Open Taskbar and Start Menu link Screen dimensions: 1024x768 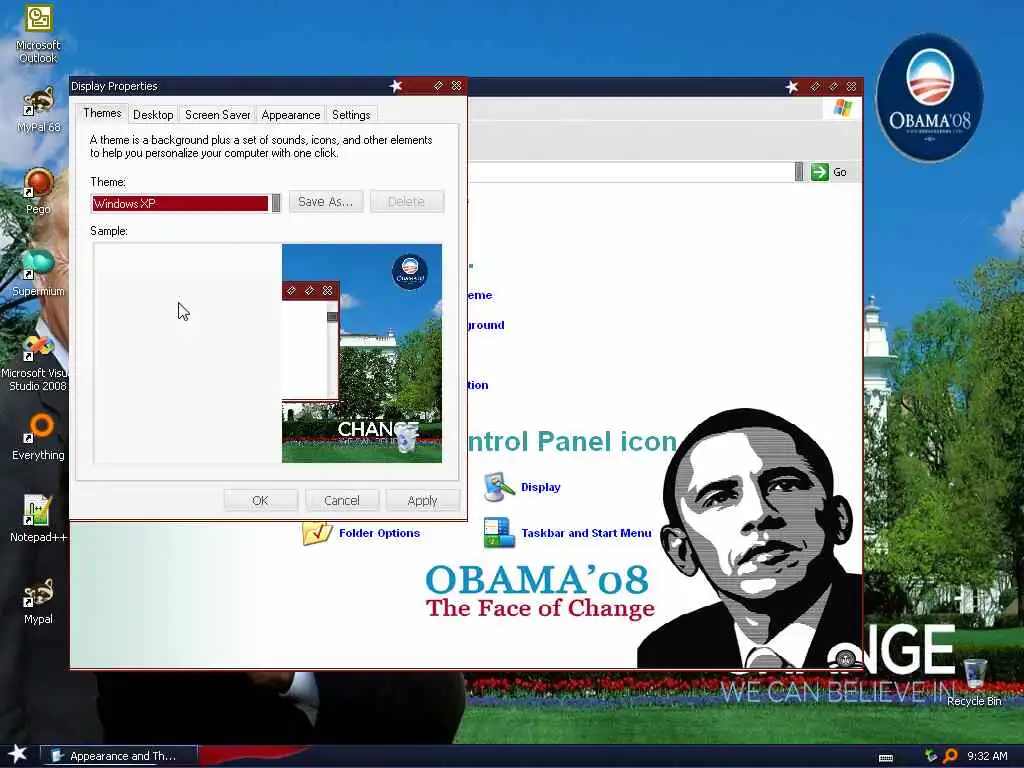pyautogui.click(x=586, y=533)
